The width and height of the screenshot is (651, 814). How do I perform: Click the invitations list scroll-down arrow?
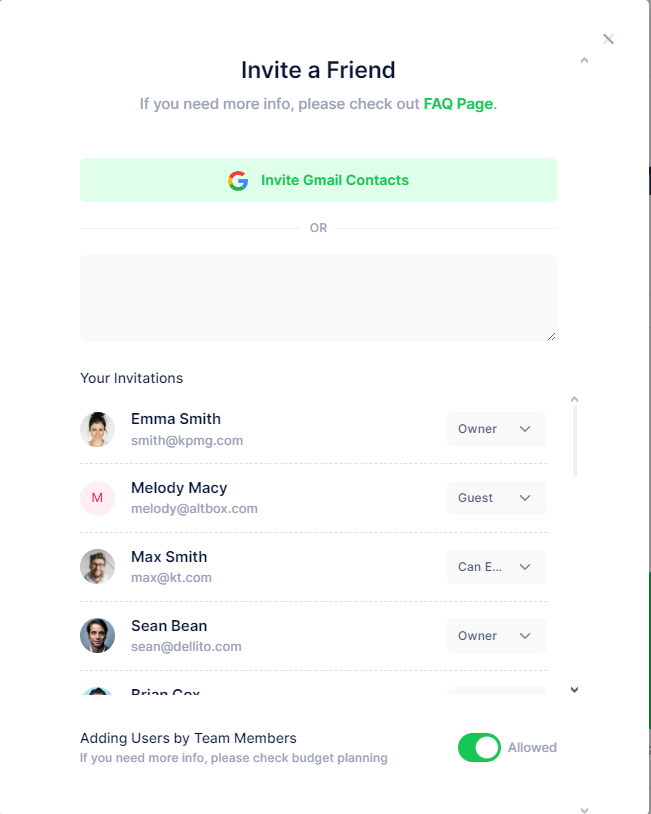575,689
